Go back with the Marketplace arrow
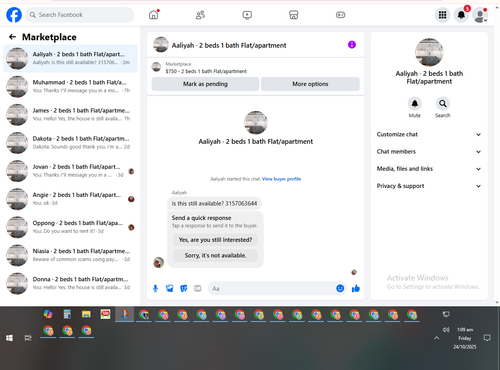Screen dimensions: 500x370 13,37
